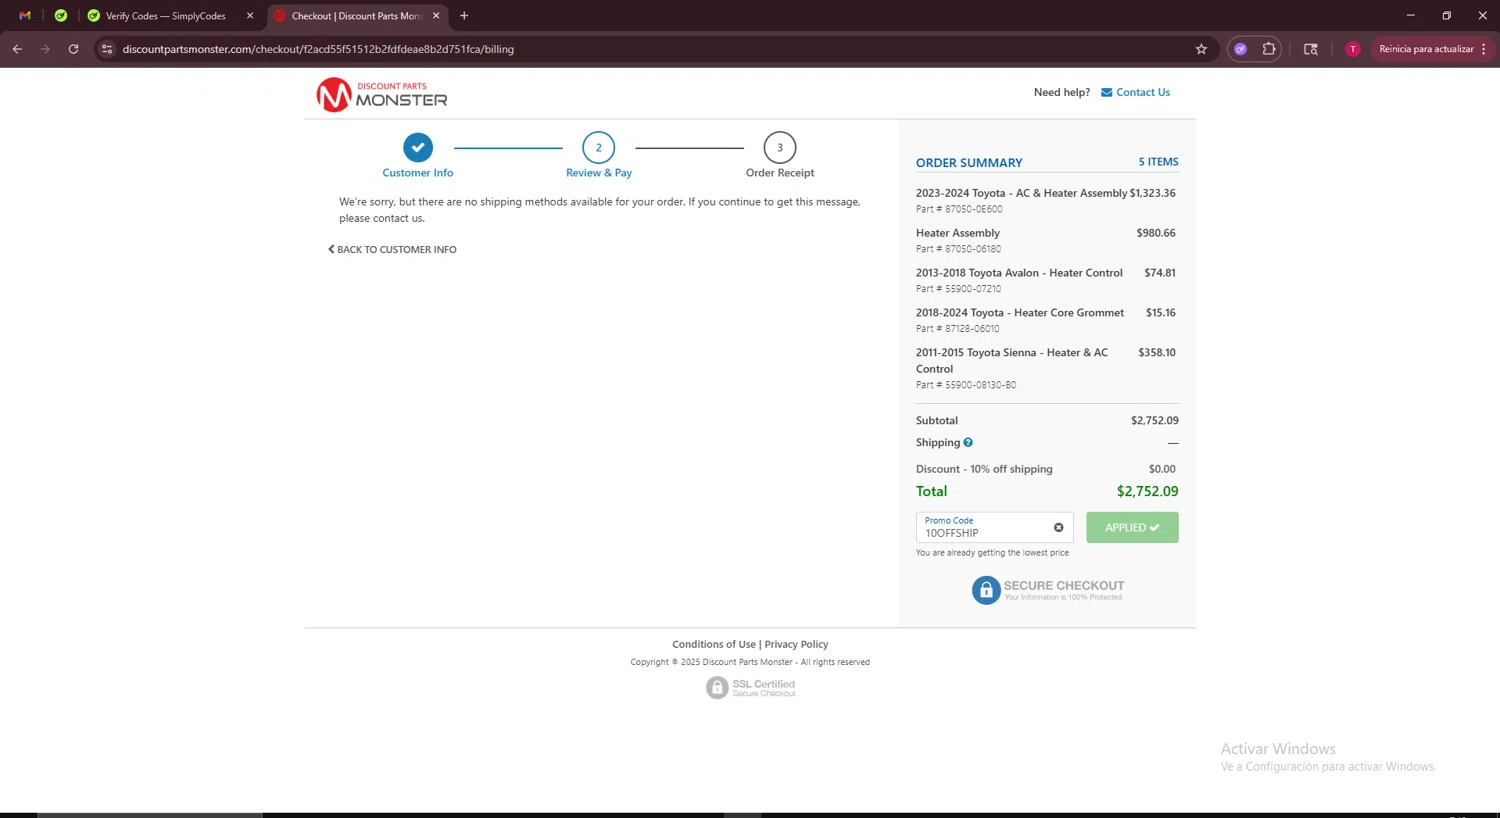
Task: Reload the checkout page
Action: click(73, 49)
